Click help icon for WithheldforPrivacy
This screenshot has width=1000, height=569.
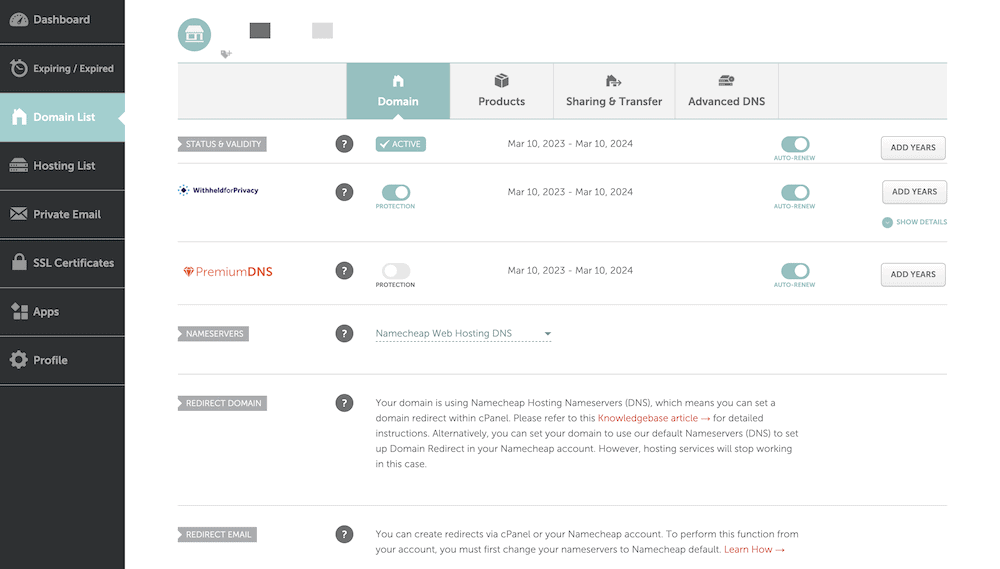coord(344,192)
